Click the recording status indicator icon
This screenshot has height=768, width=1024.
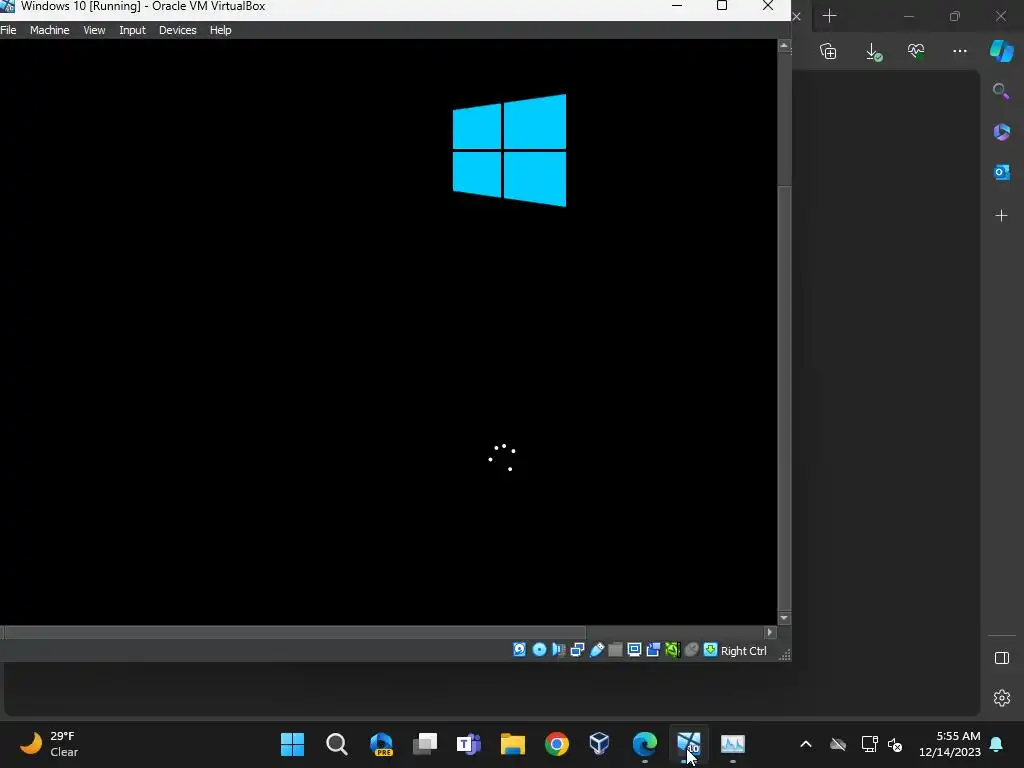pos(653,650)
